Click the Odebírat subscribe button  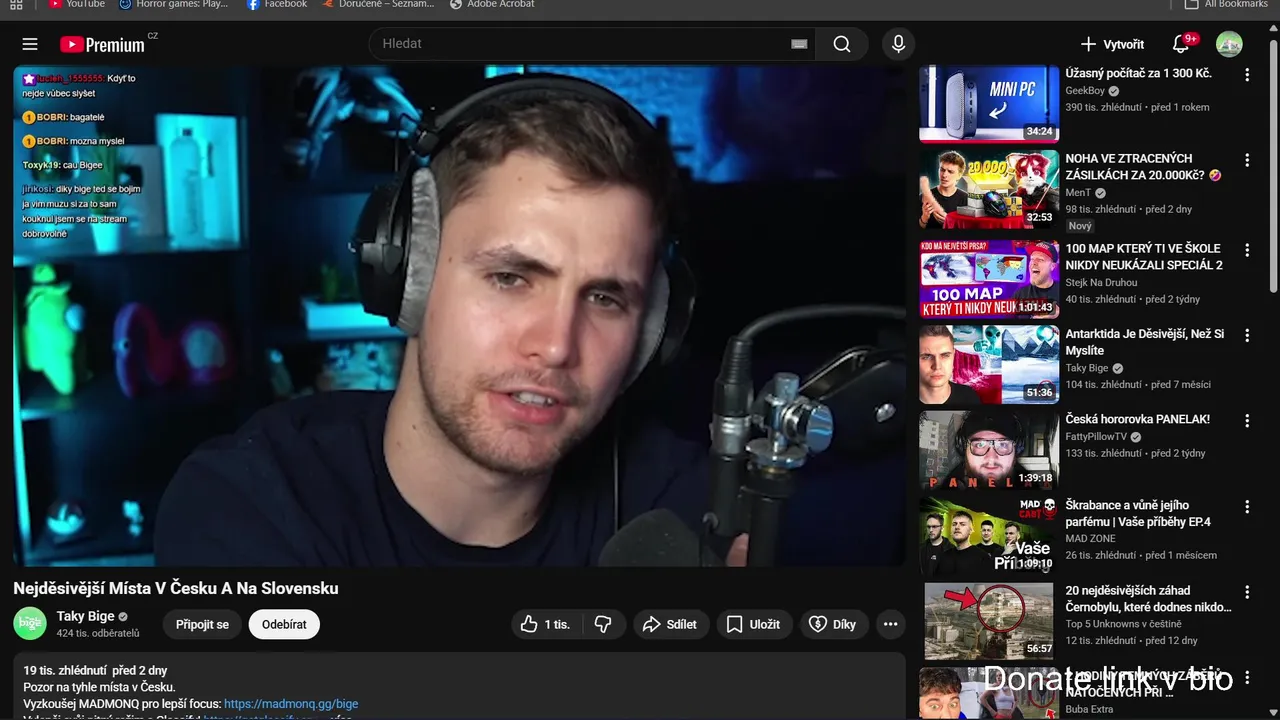coord(284,624)
